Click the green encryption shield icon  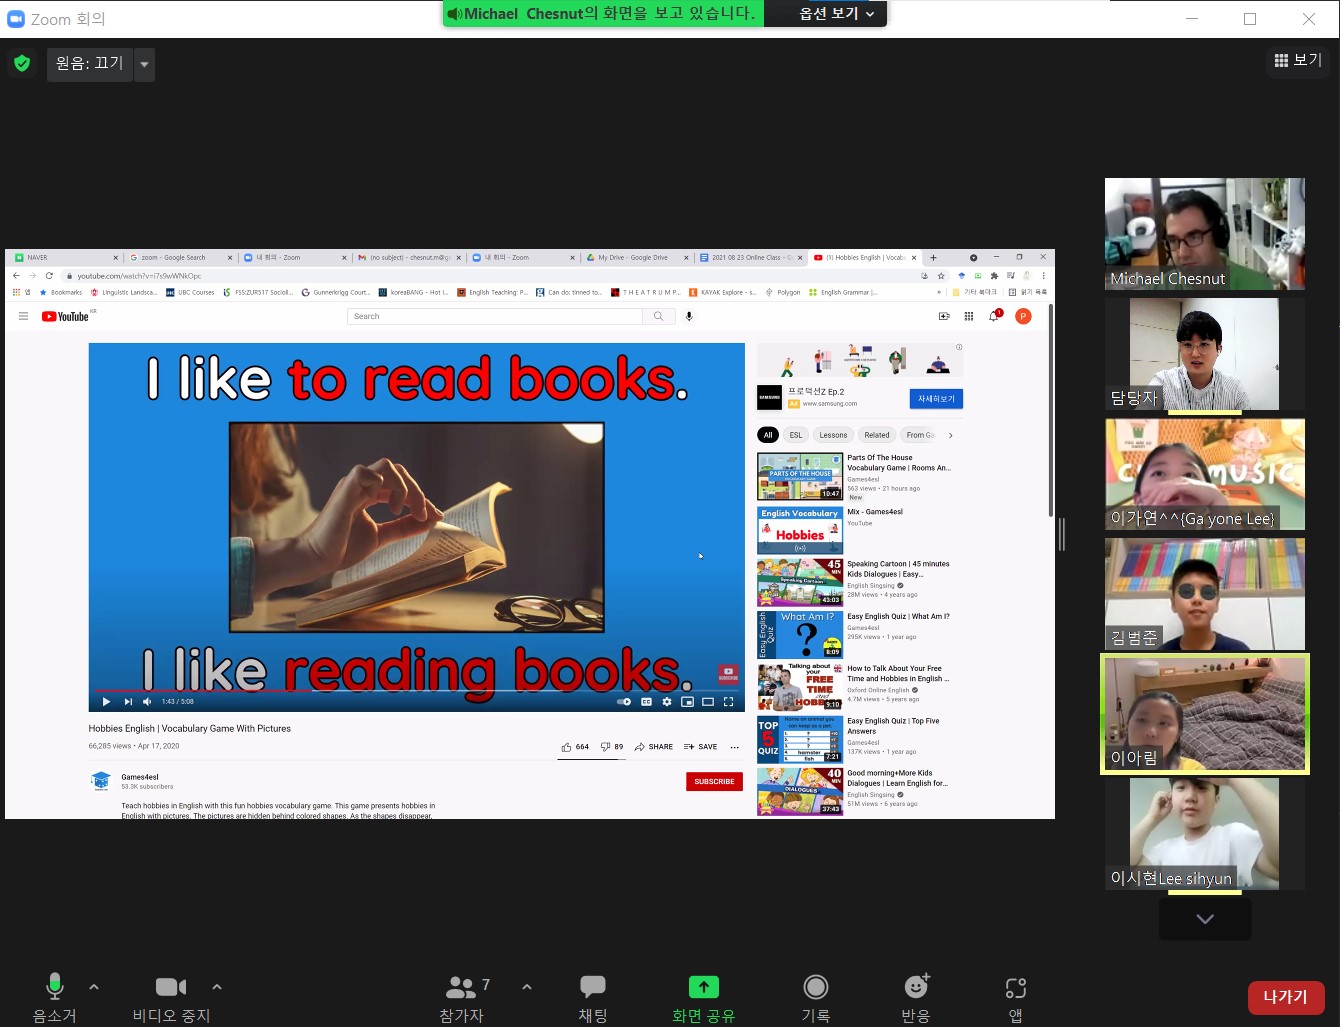point(22,64)
